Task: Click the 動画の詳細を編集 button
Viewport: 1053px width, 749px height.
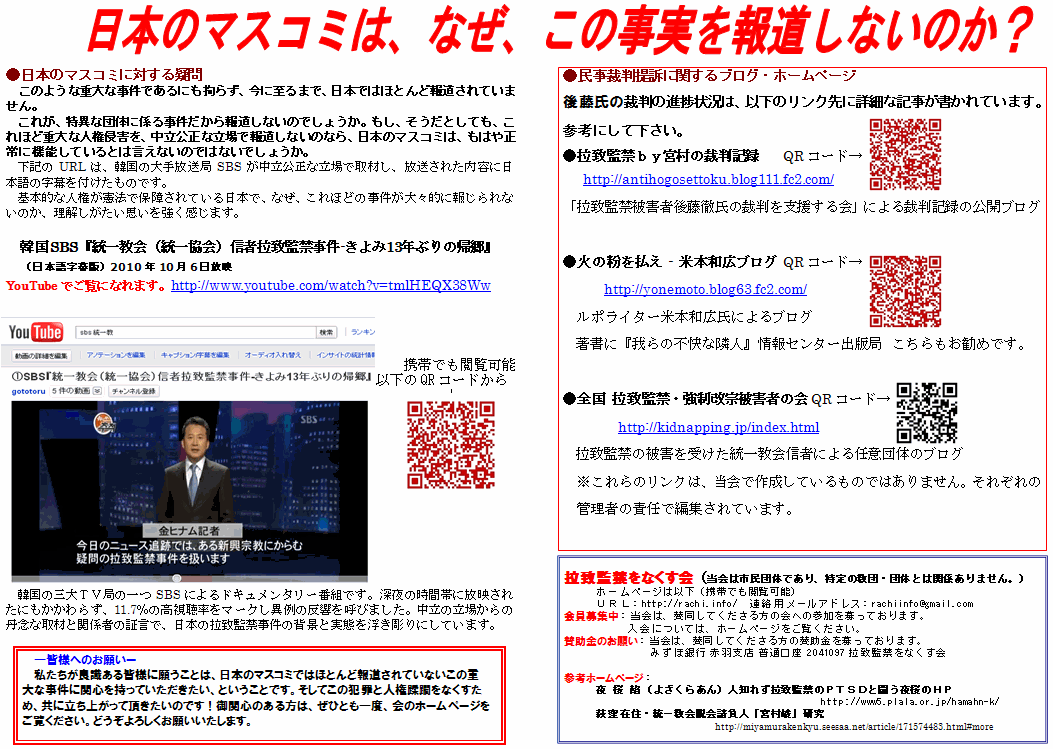Action: pyautogui.click(x=42, y=355)
